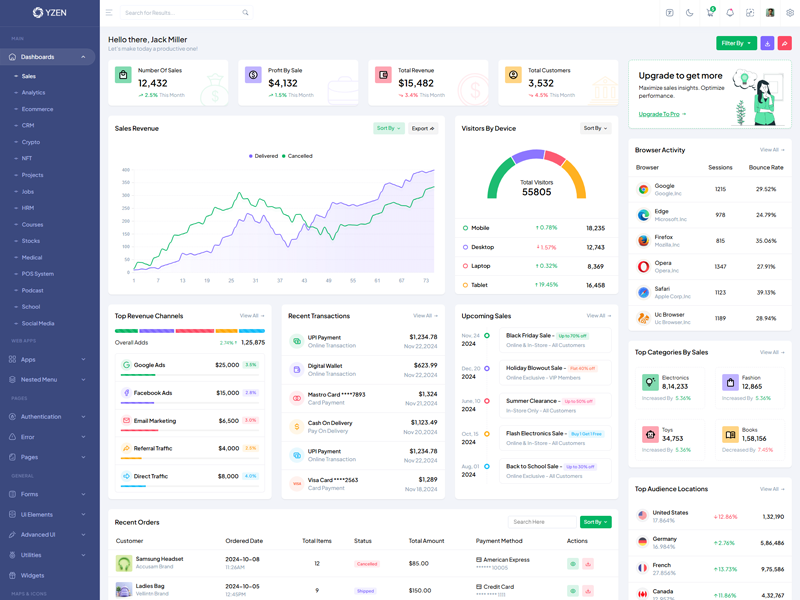The height and width of the screenshot is (600, 800).
Task: Open the Filter By dropdown
Action: 736,43
